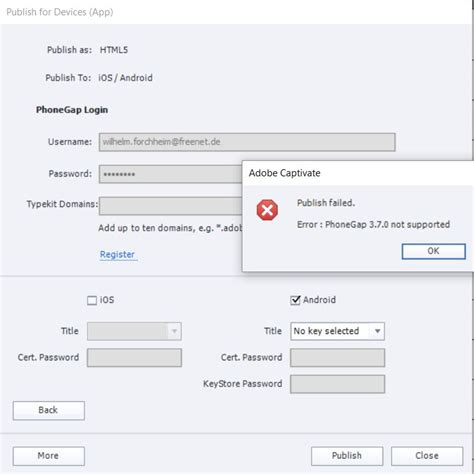Enable the iOS checkbox
The image size is (474, 474).
click(x=92, y=300)
